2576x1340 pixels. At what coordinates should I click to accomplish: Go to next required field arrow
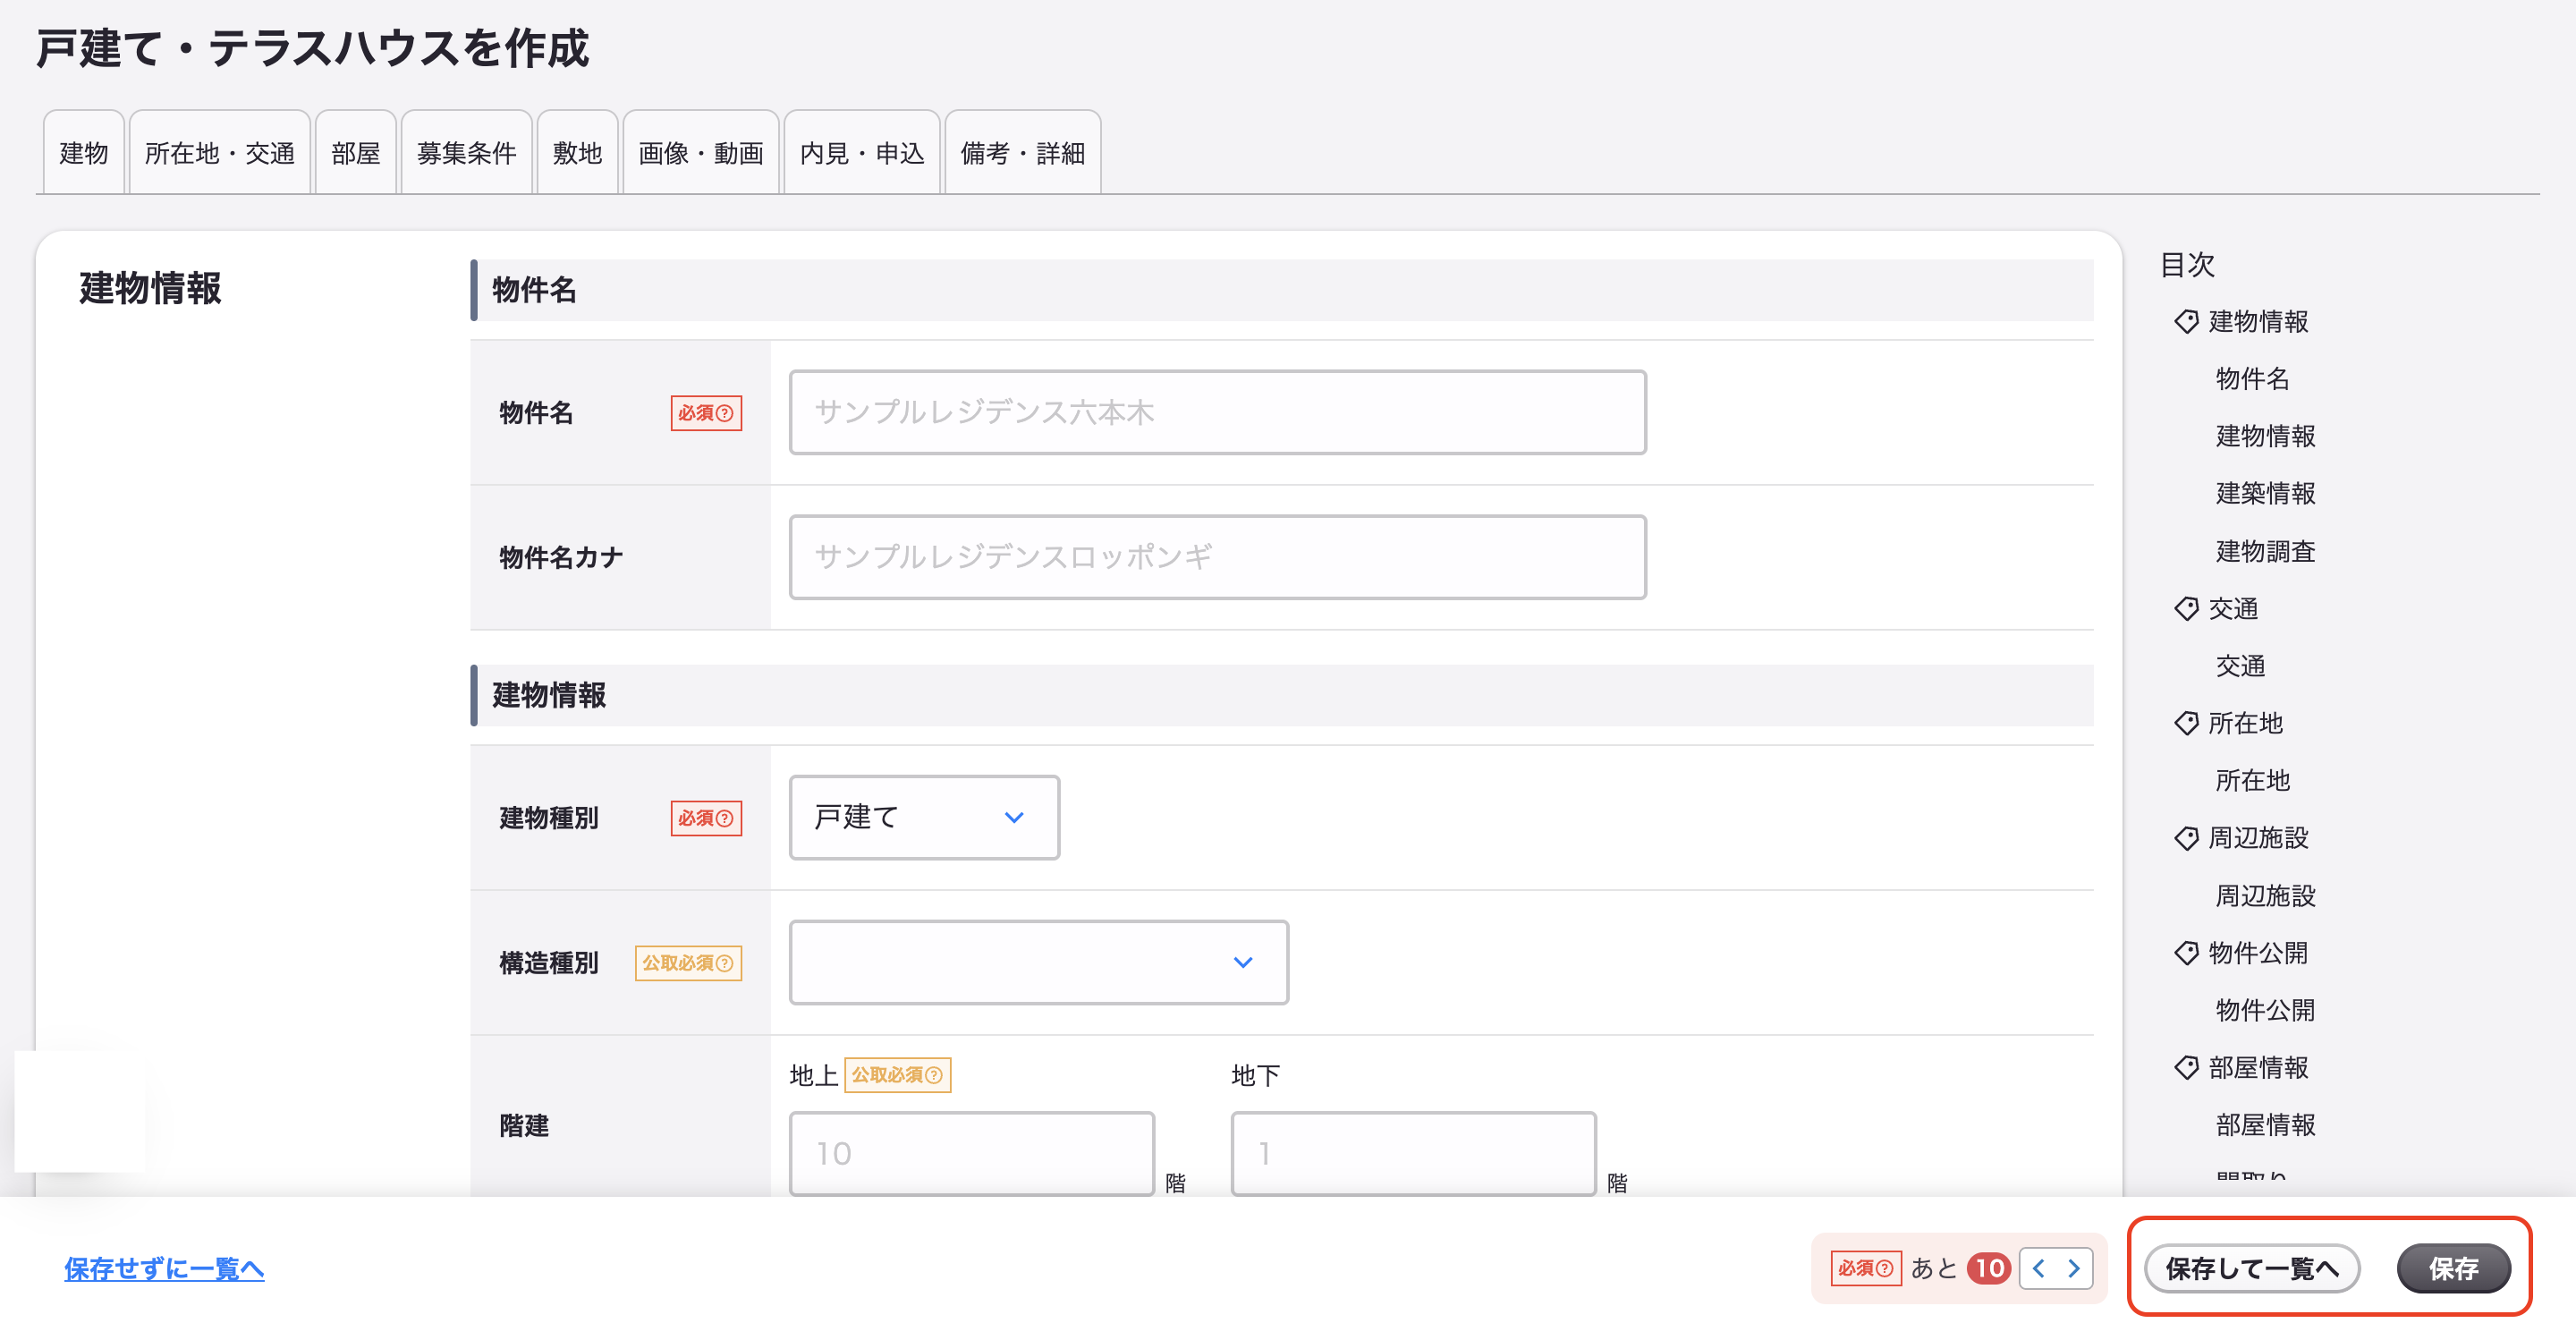pyautogui.click(x=2074, y=1268)
